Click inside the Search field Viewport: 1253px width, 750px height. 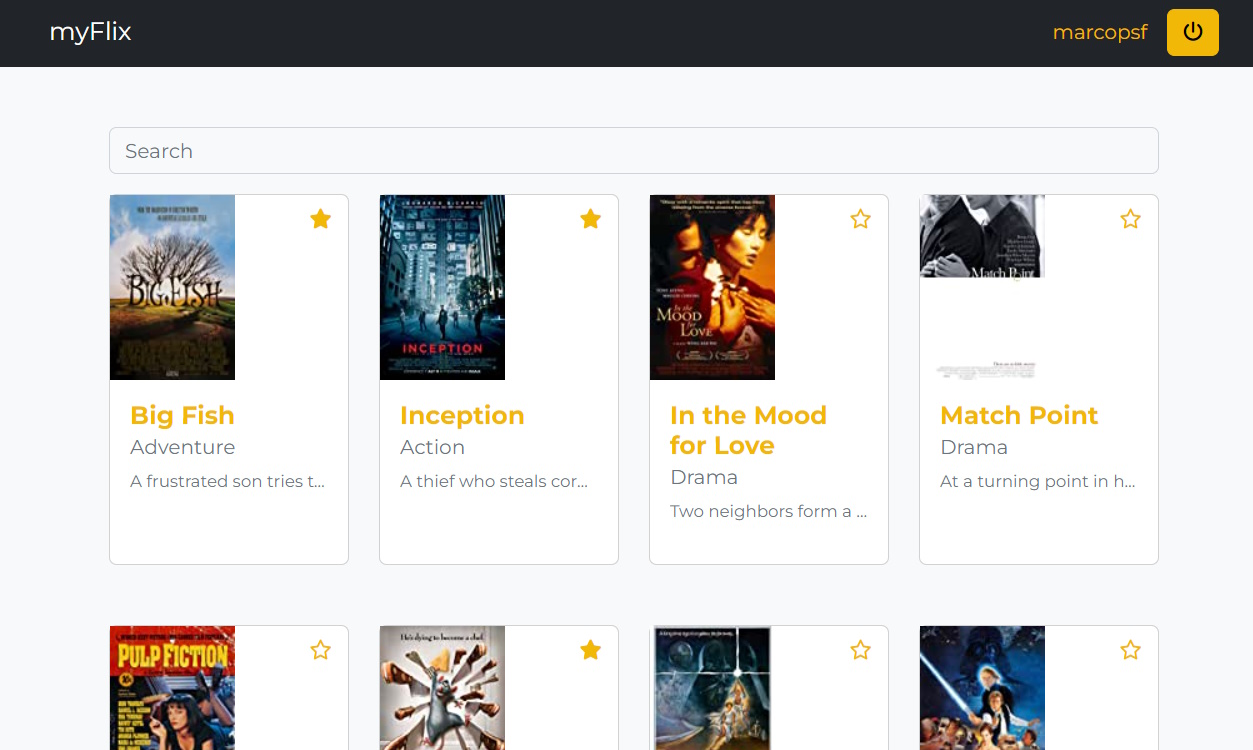(633, 150)
